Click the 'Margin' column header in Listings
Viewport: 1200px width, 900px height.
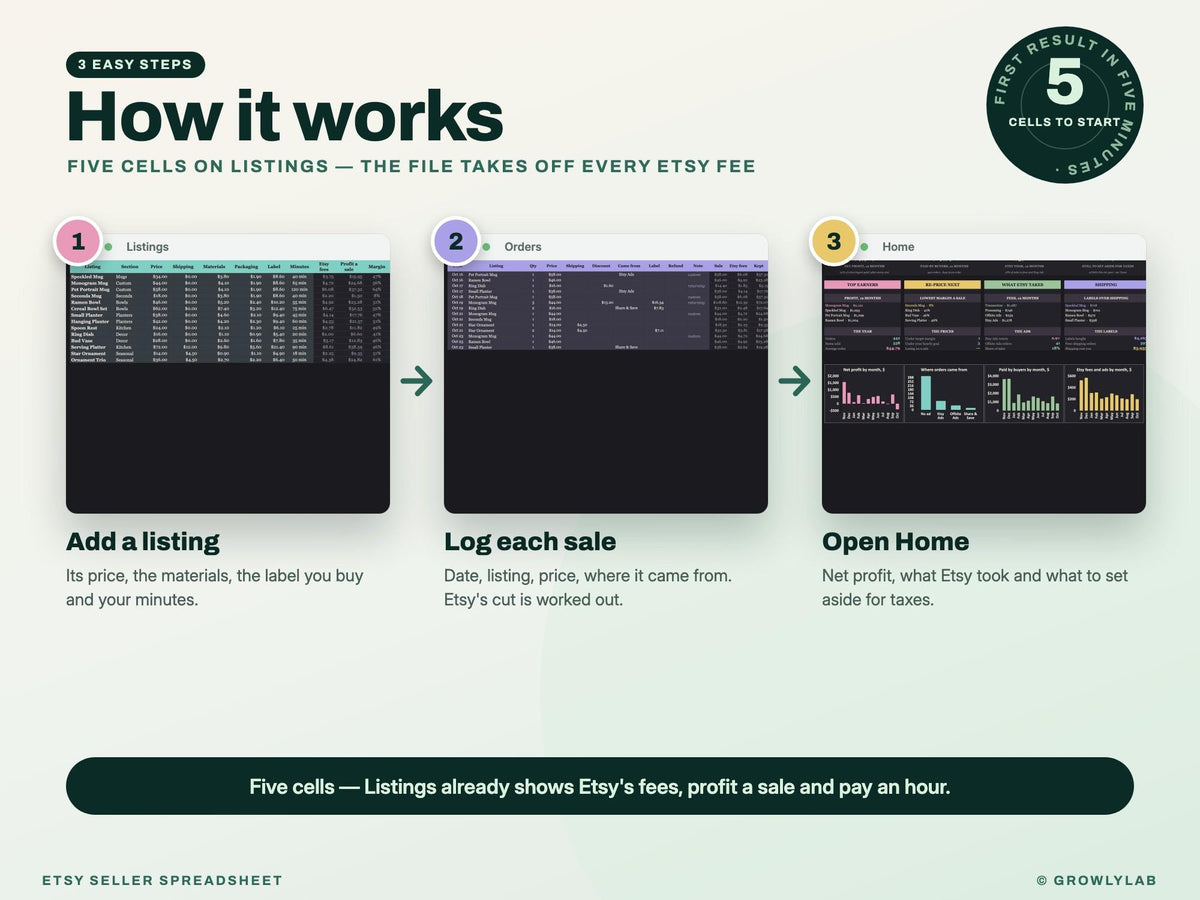click(377, 267)
